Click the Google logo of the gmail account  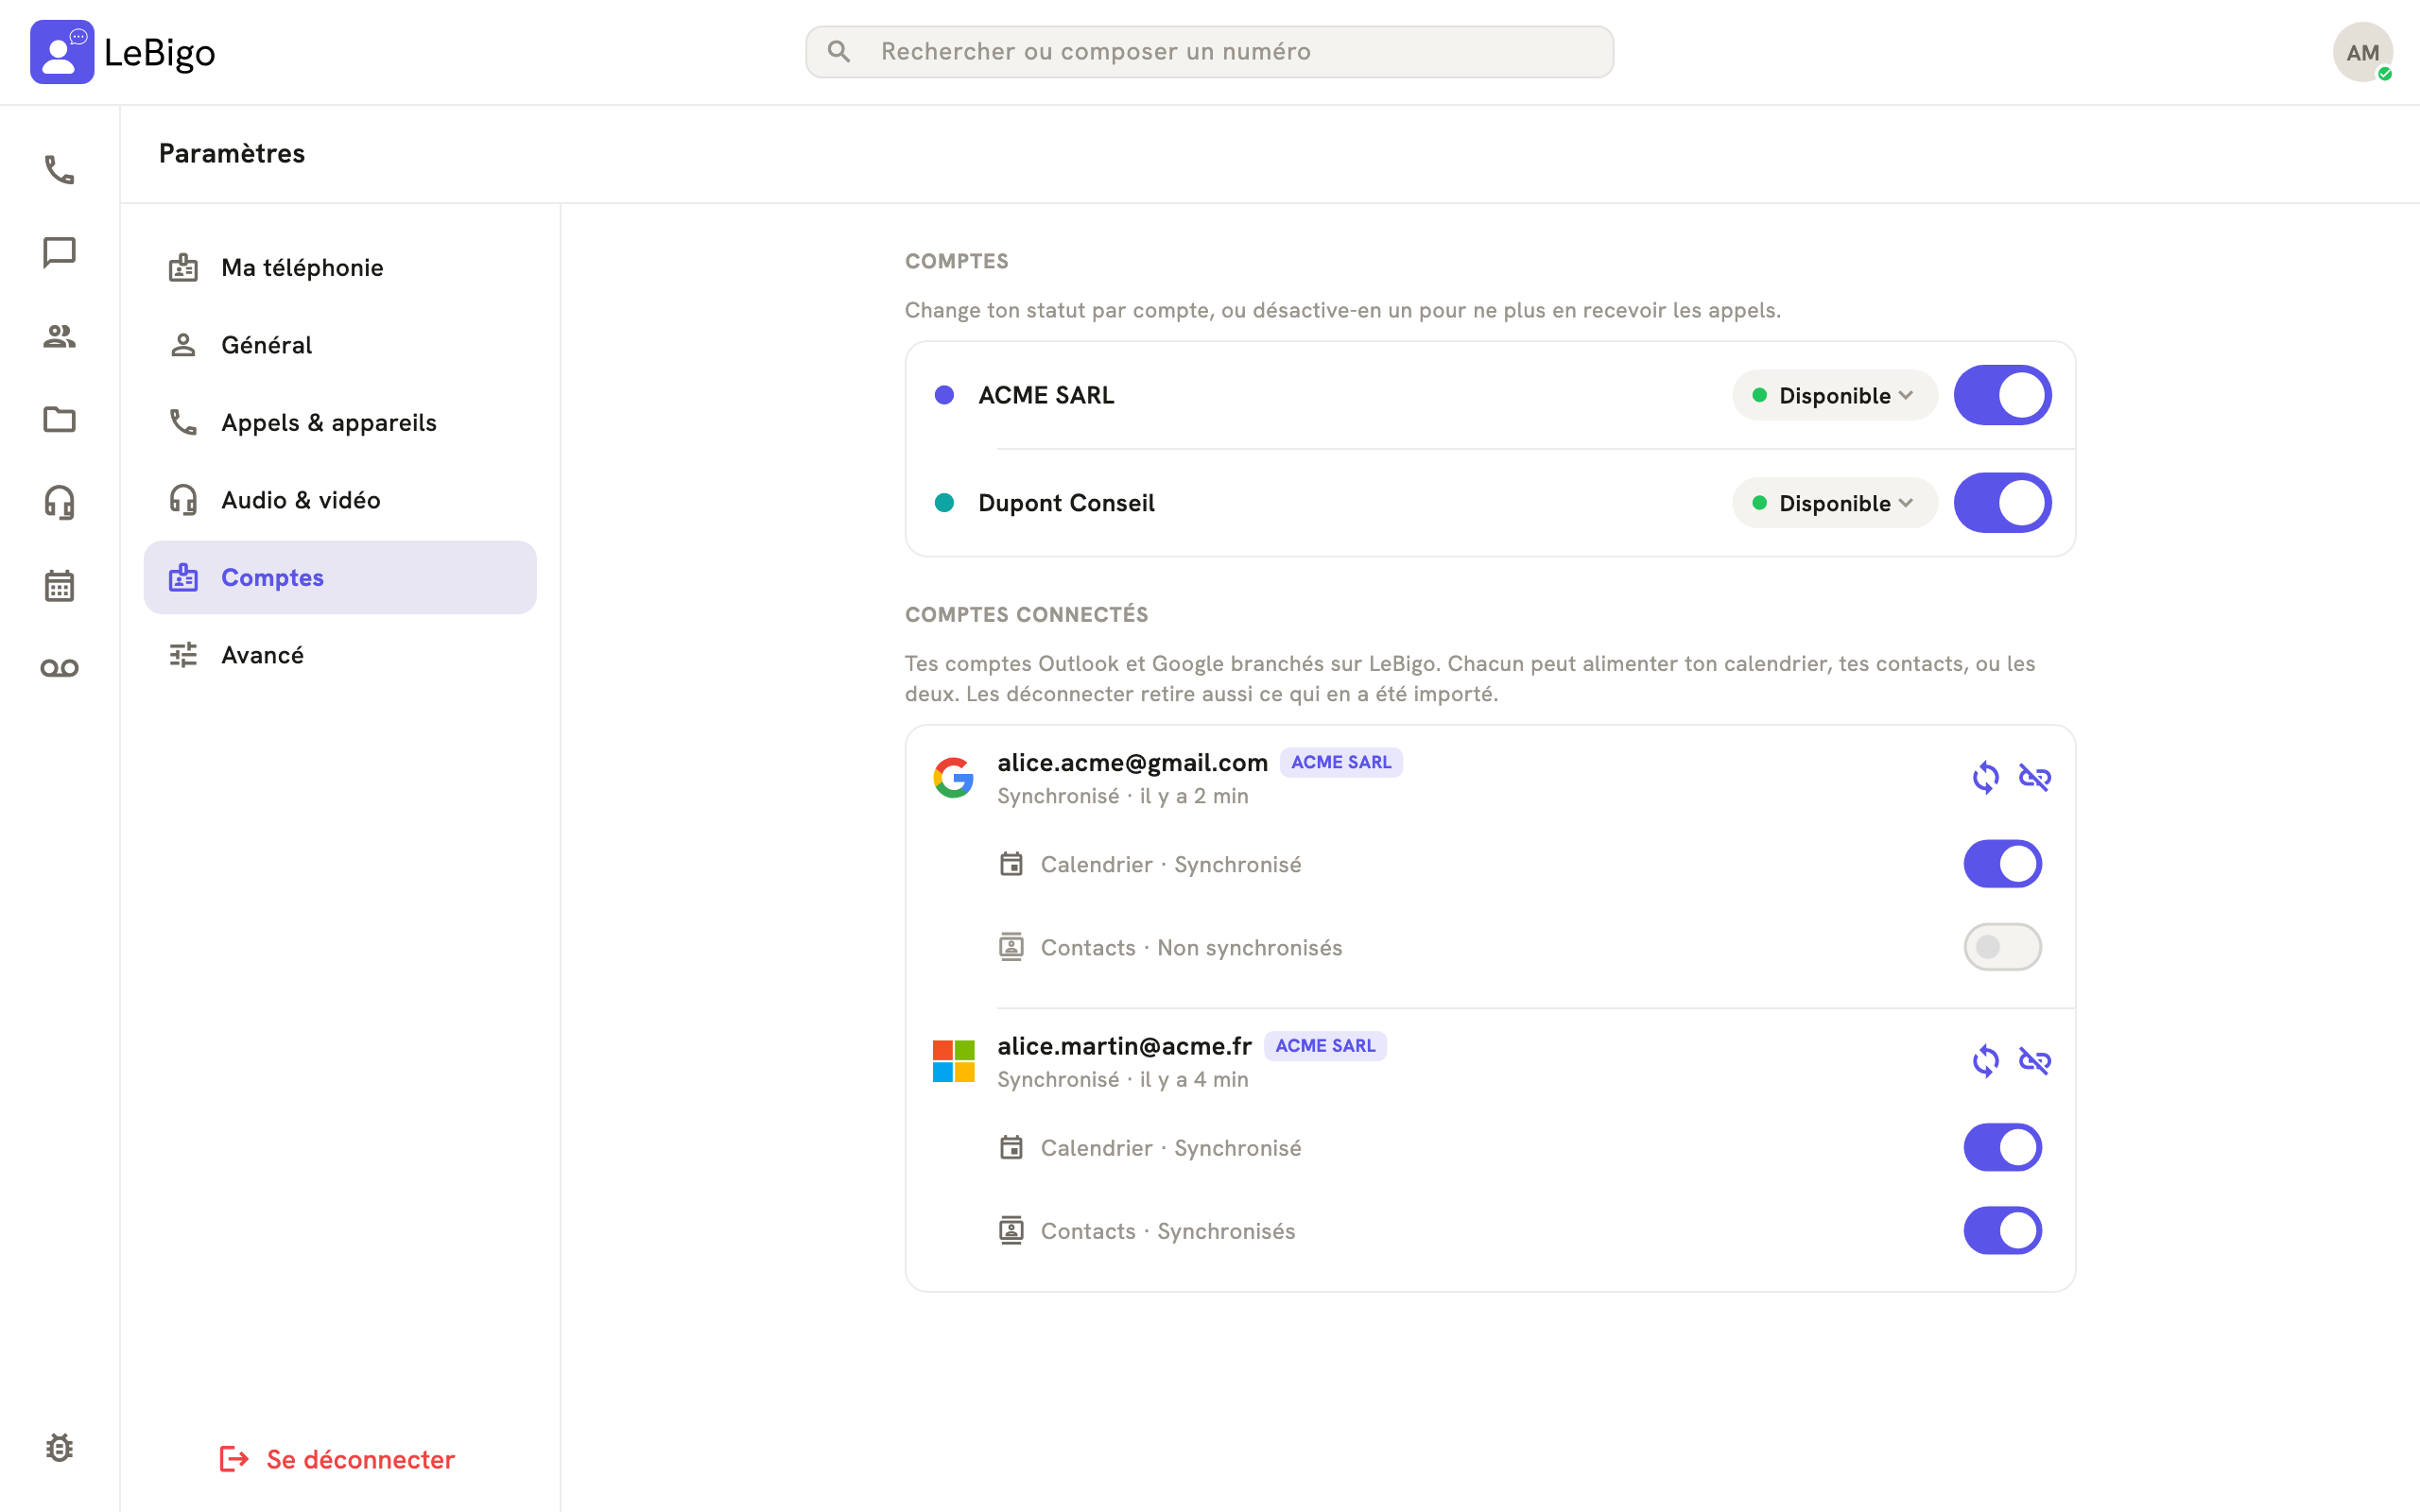953,777
